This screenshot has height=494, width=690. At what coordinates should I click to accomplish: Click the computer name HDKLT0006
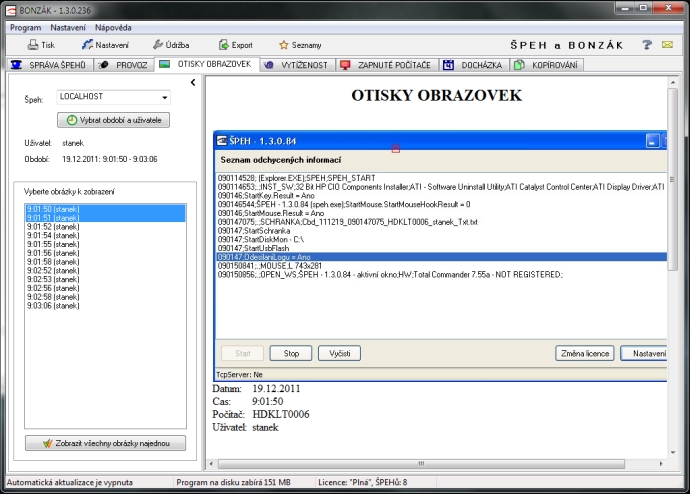[x=281, y=414]
